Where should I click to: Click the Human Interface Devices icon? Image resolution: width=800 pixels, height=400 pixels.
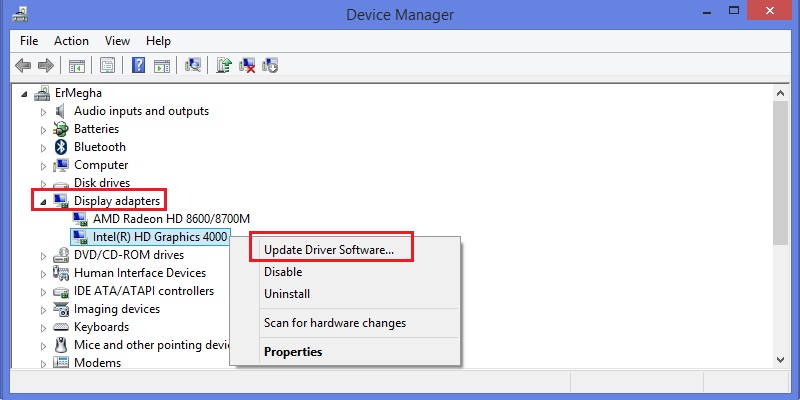[61, 273]
